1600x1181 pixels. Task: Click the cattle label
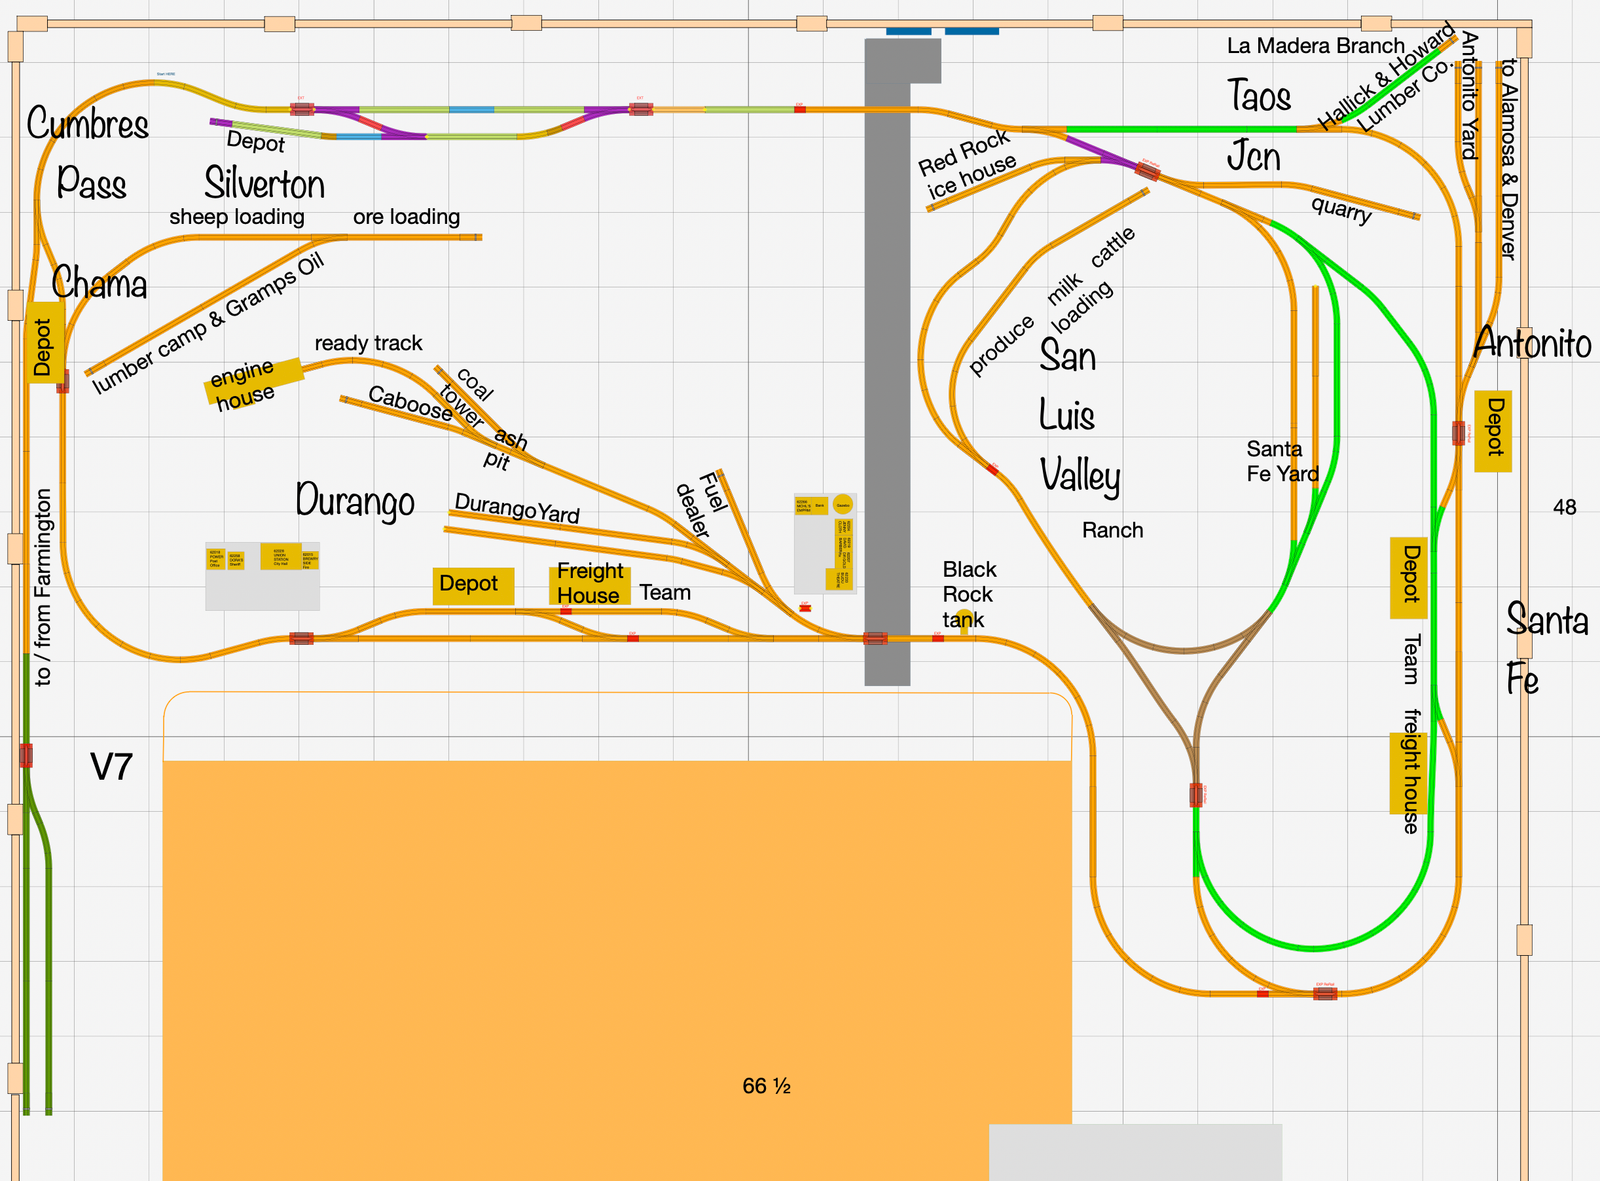click(1113, 247)
